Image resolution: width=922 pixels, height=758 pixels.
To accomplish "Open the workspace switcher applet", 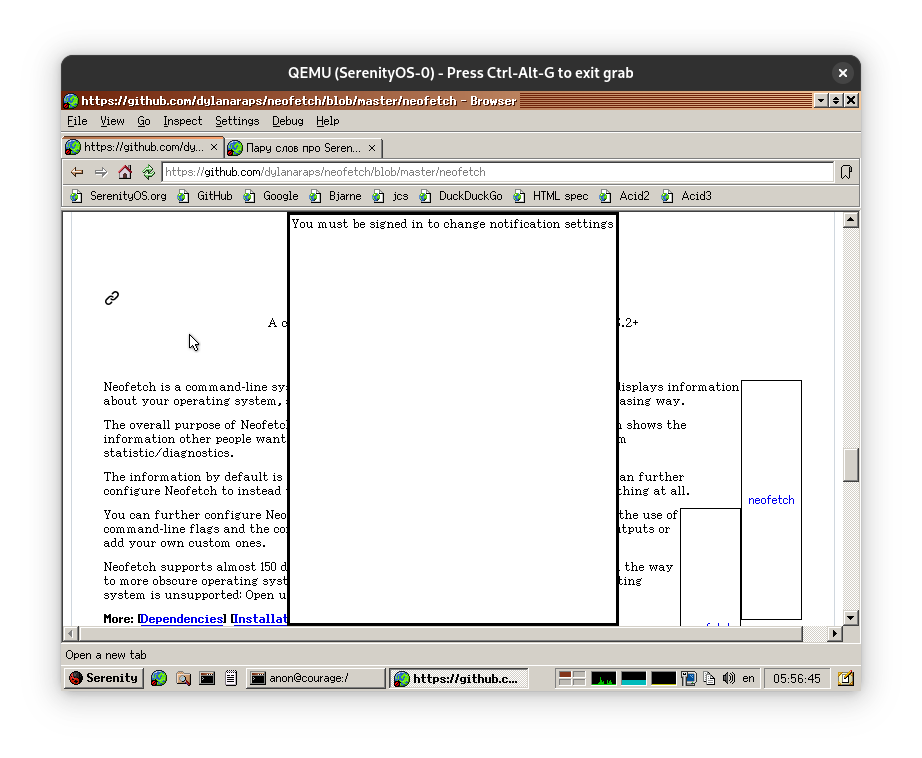I will (572, 678).
